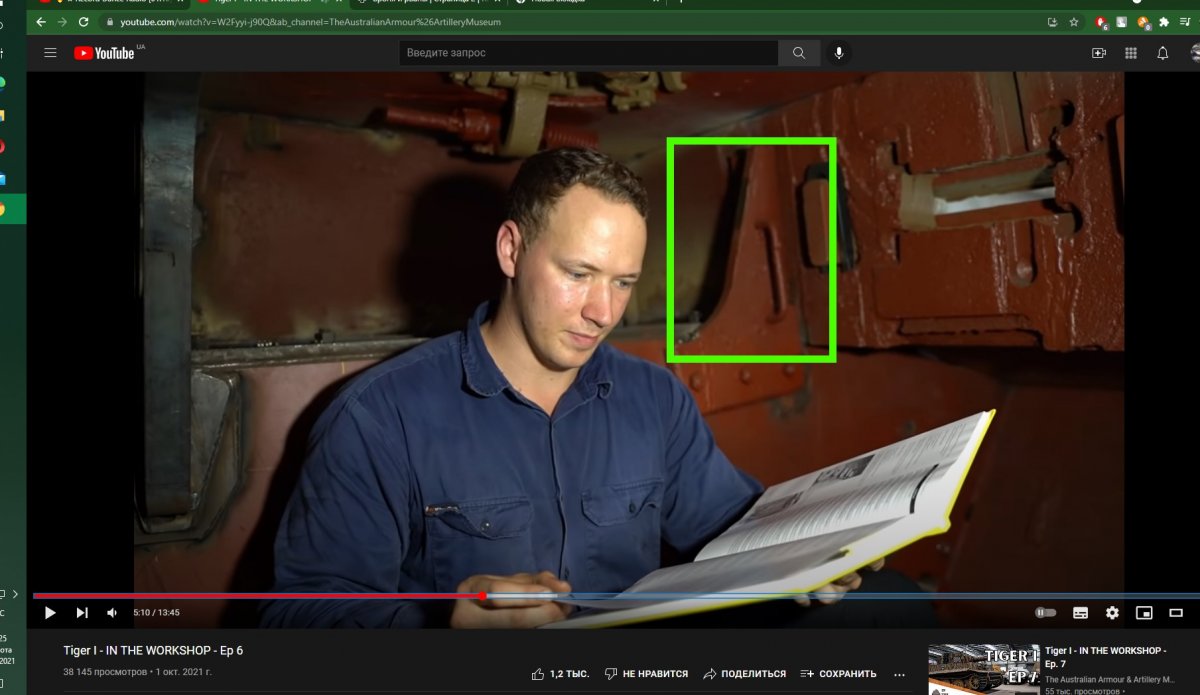Skip to the next video

click(82, 613)
